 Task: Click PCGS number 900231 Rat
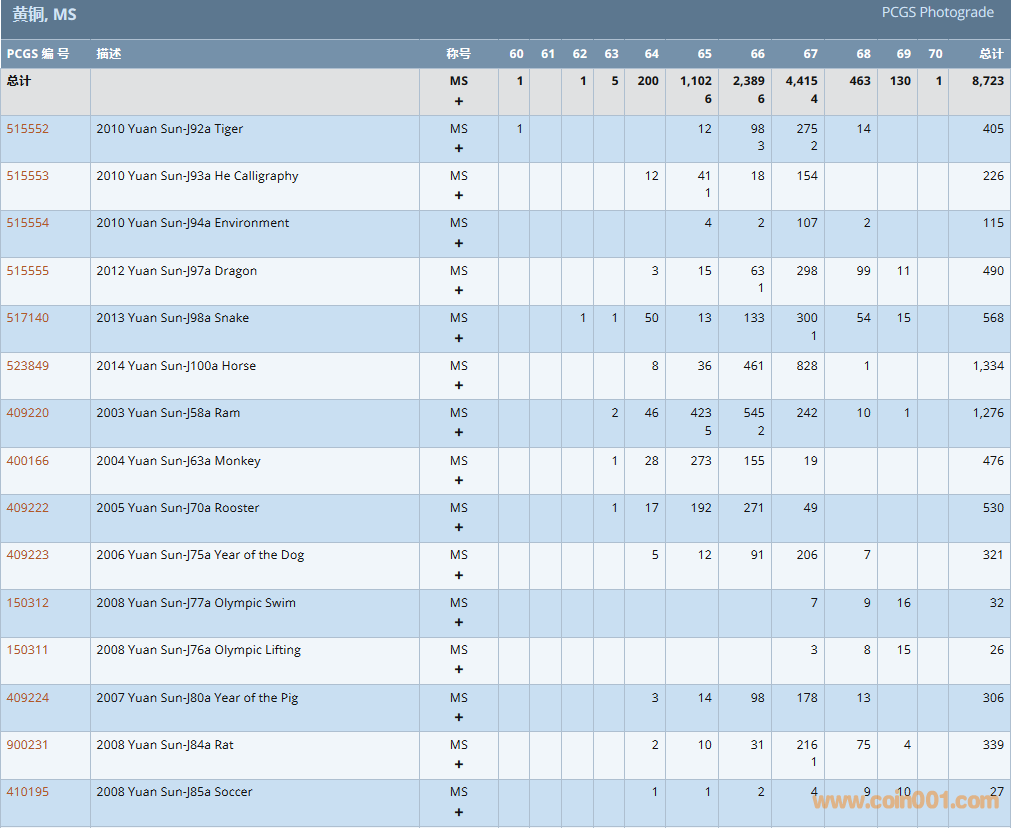coord(28,745)
